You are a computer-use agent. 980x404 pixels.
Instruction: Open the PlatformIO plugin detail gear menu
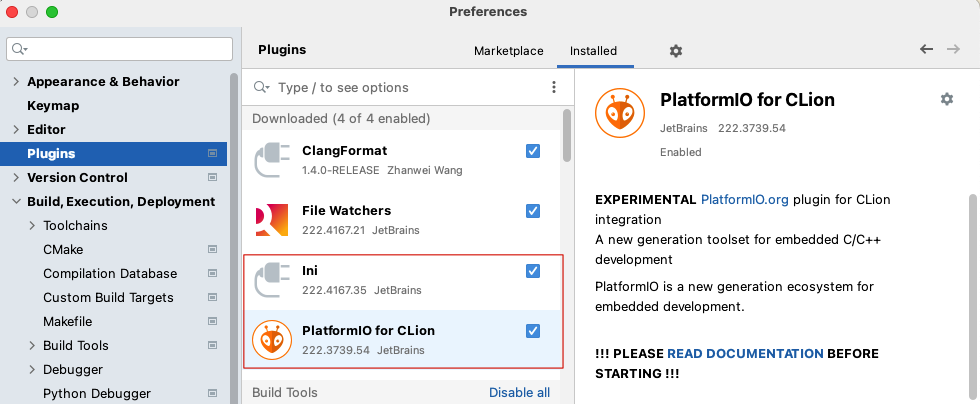pos(946,99)
